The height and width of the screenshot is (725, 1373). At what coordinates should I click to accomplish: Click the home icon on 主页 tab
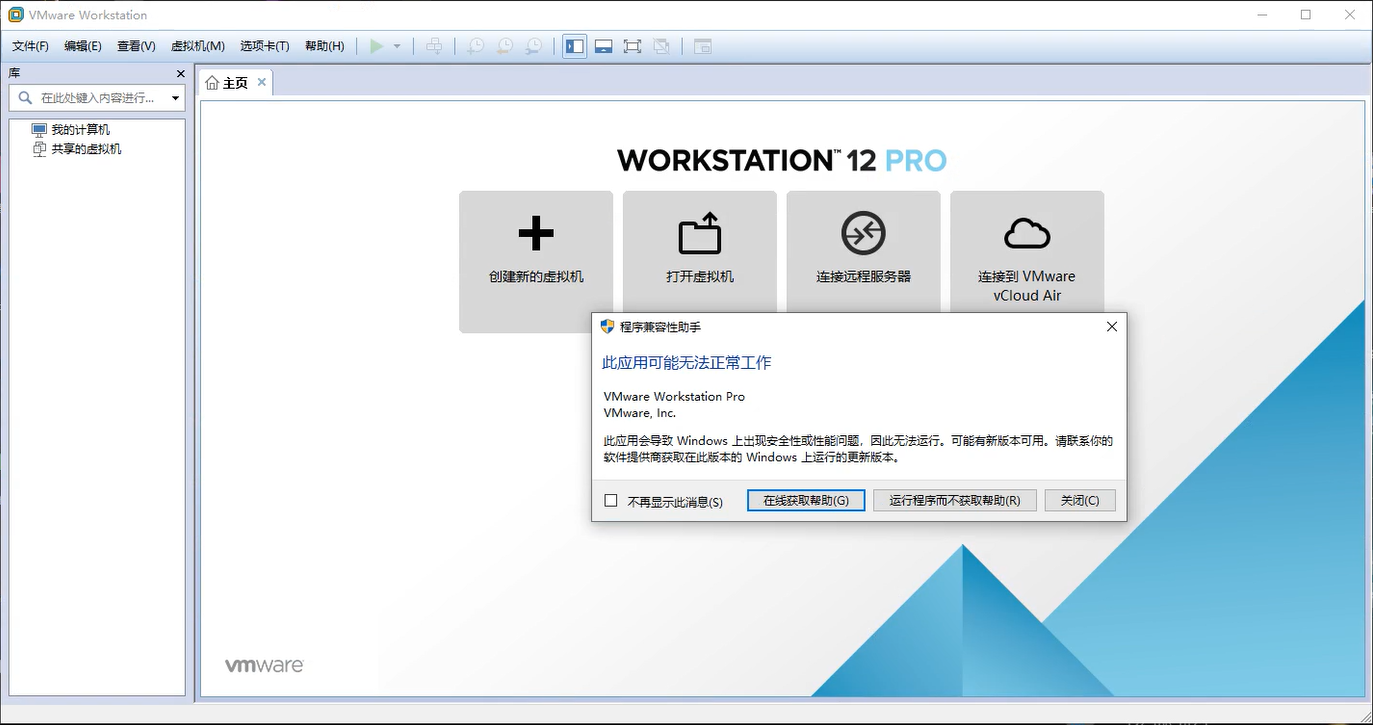tap(212, 83)
